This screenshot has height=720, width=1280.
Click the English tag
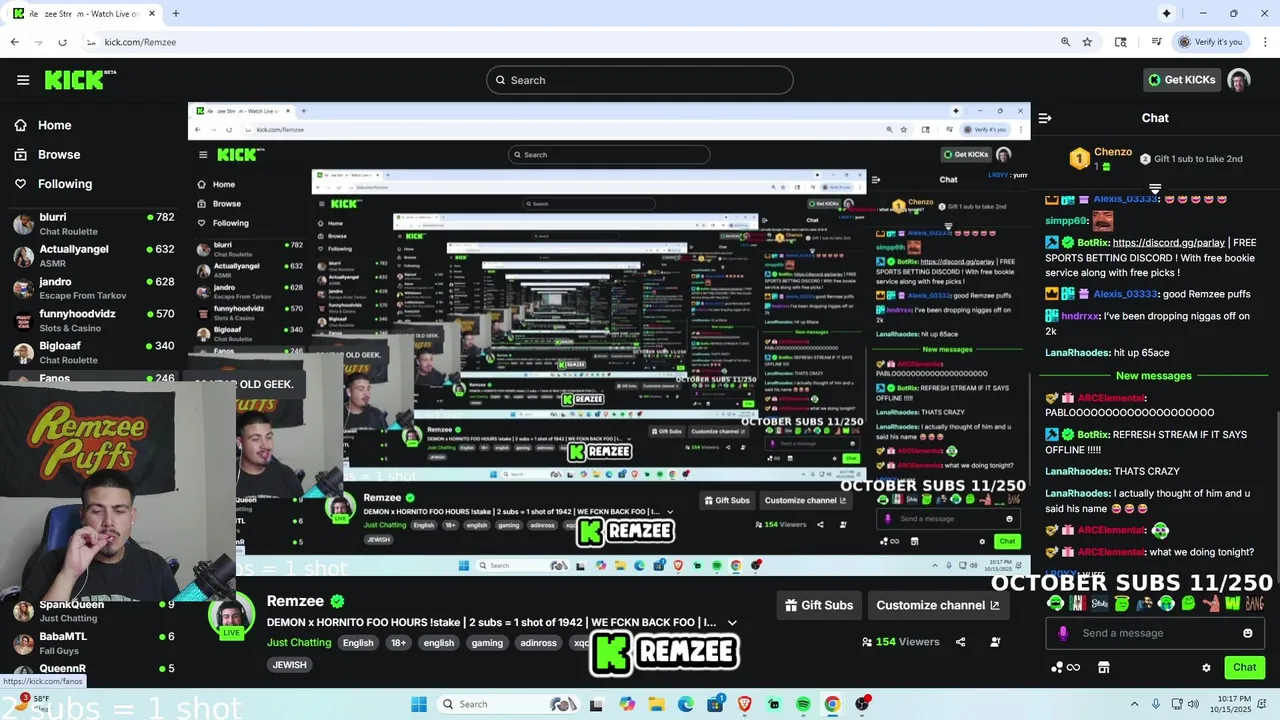coord(358,643)
